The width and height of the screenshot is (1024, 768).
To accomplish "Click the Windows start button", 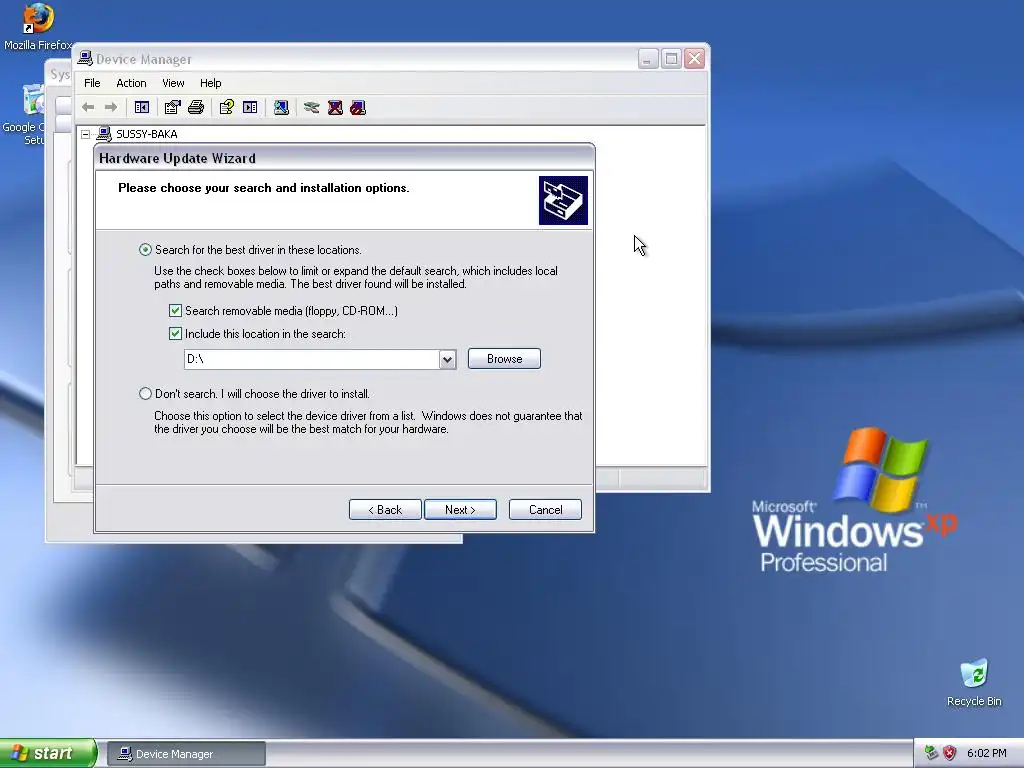I will pyautogui.click(x=48, y=753).
